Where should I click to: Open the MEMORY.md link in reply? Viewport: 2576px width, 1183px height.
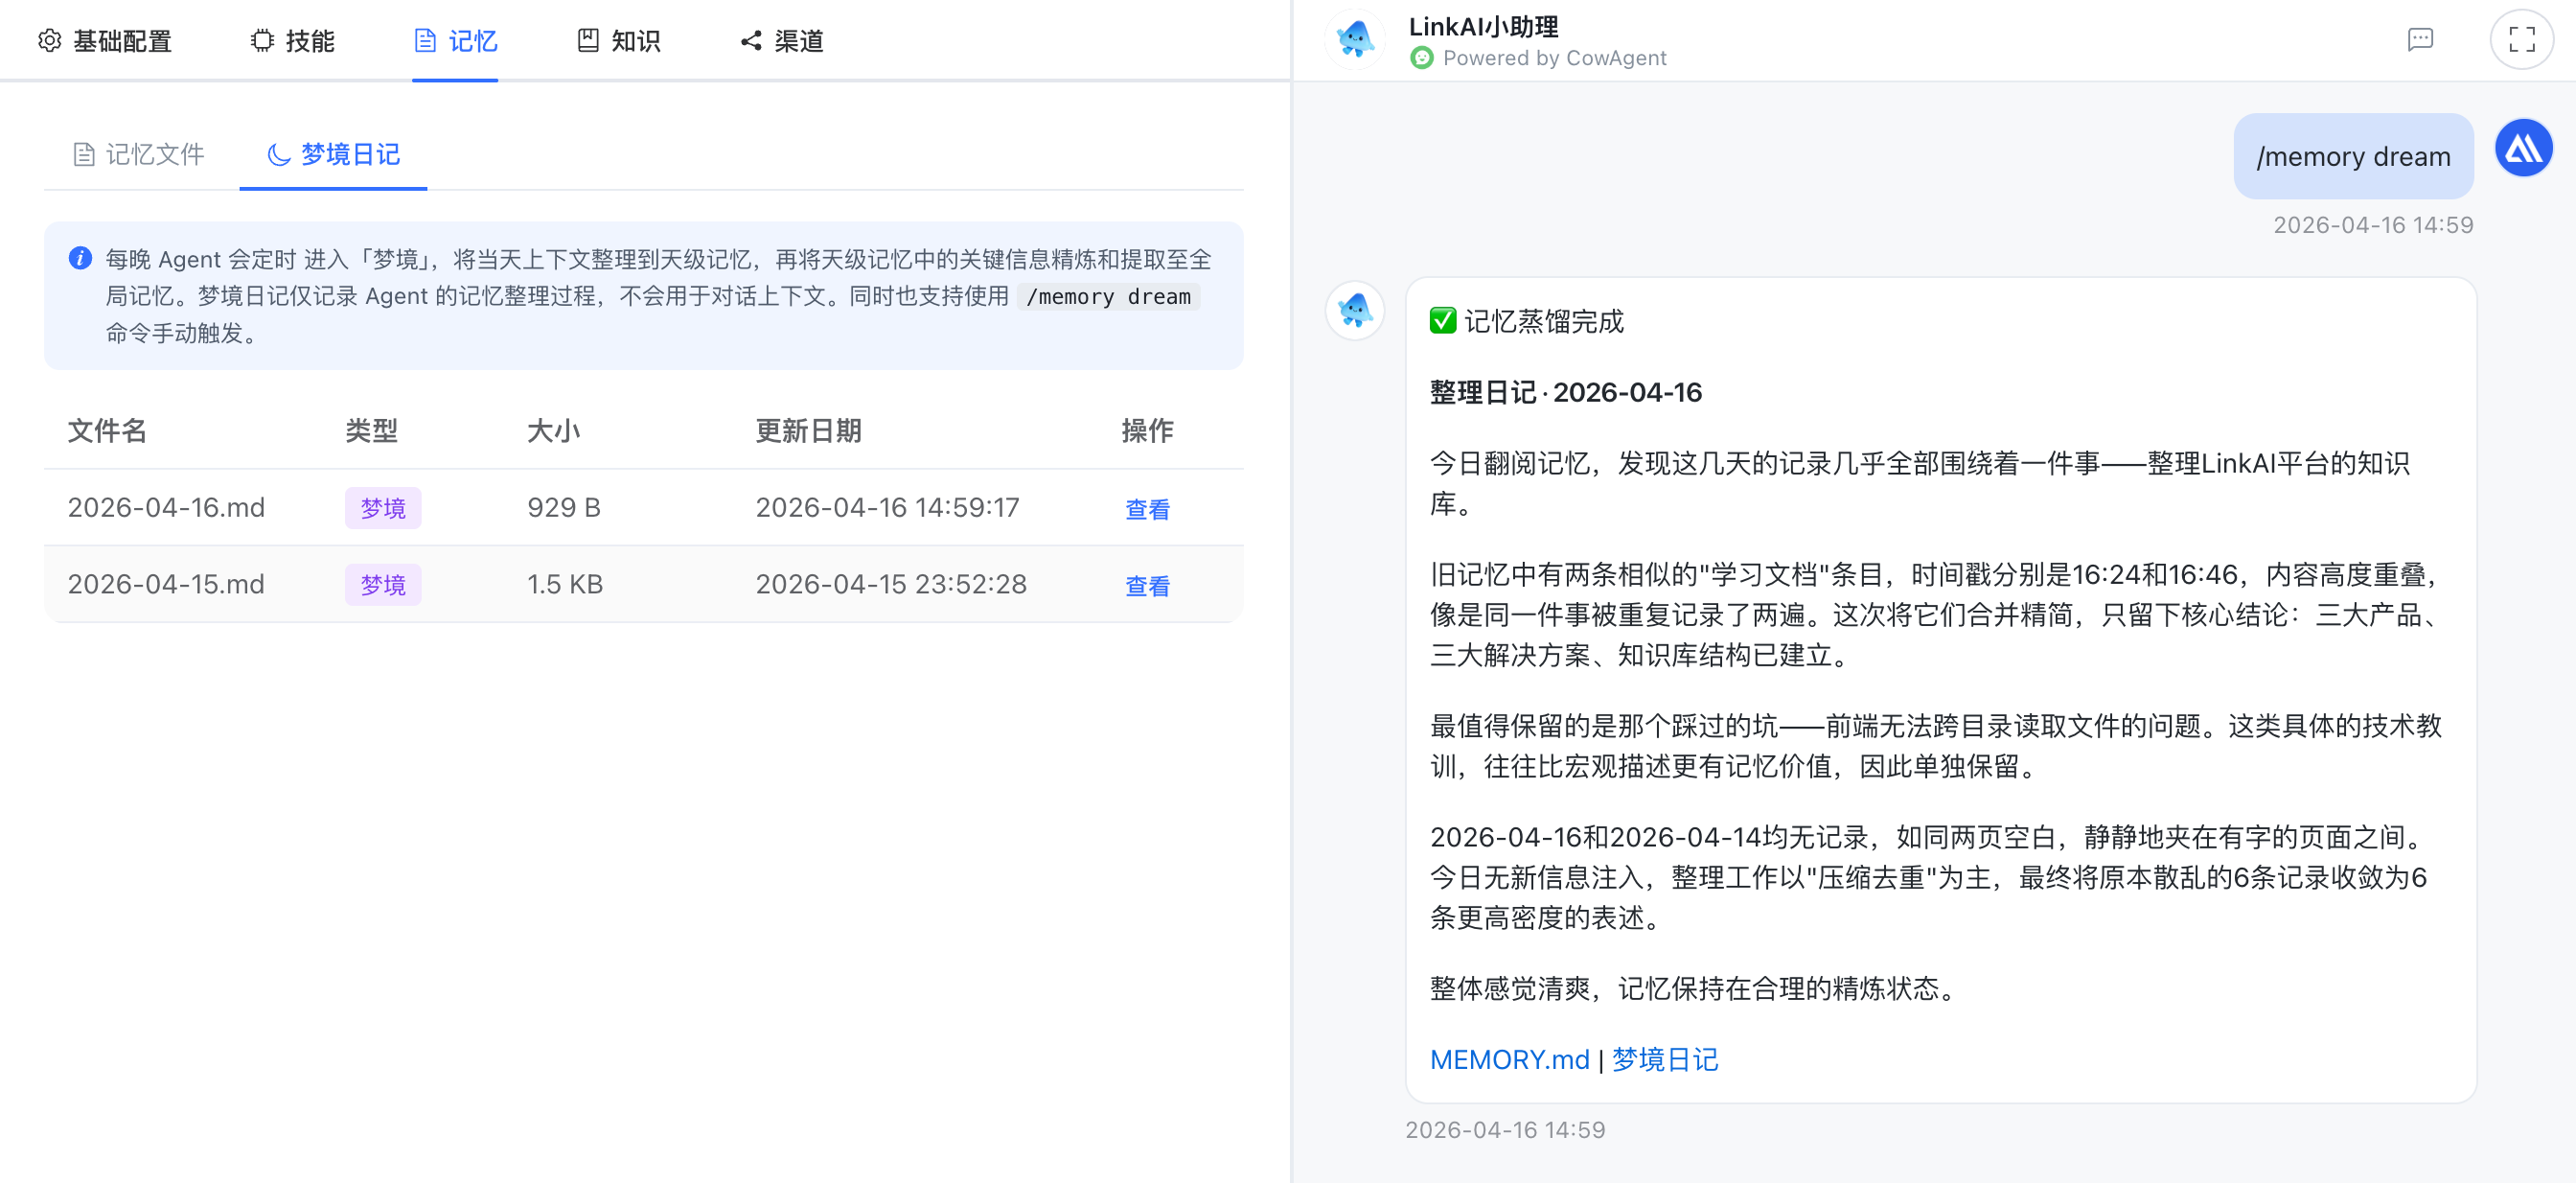[1508, 1059]
